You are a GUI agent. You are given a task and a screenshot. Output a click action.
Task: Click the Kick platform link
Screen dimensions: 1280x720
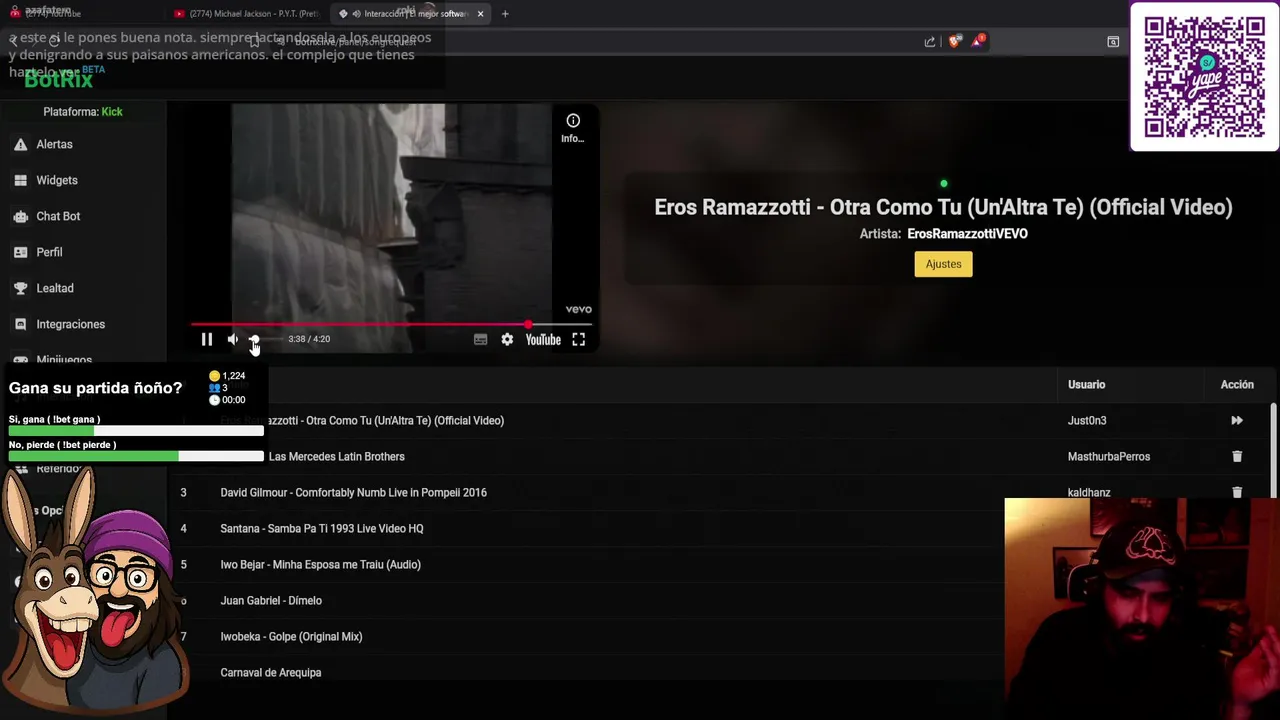coord(112,112)
